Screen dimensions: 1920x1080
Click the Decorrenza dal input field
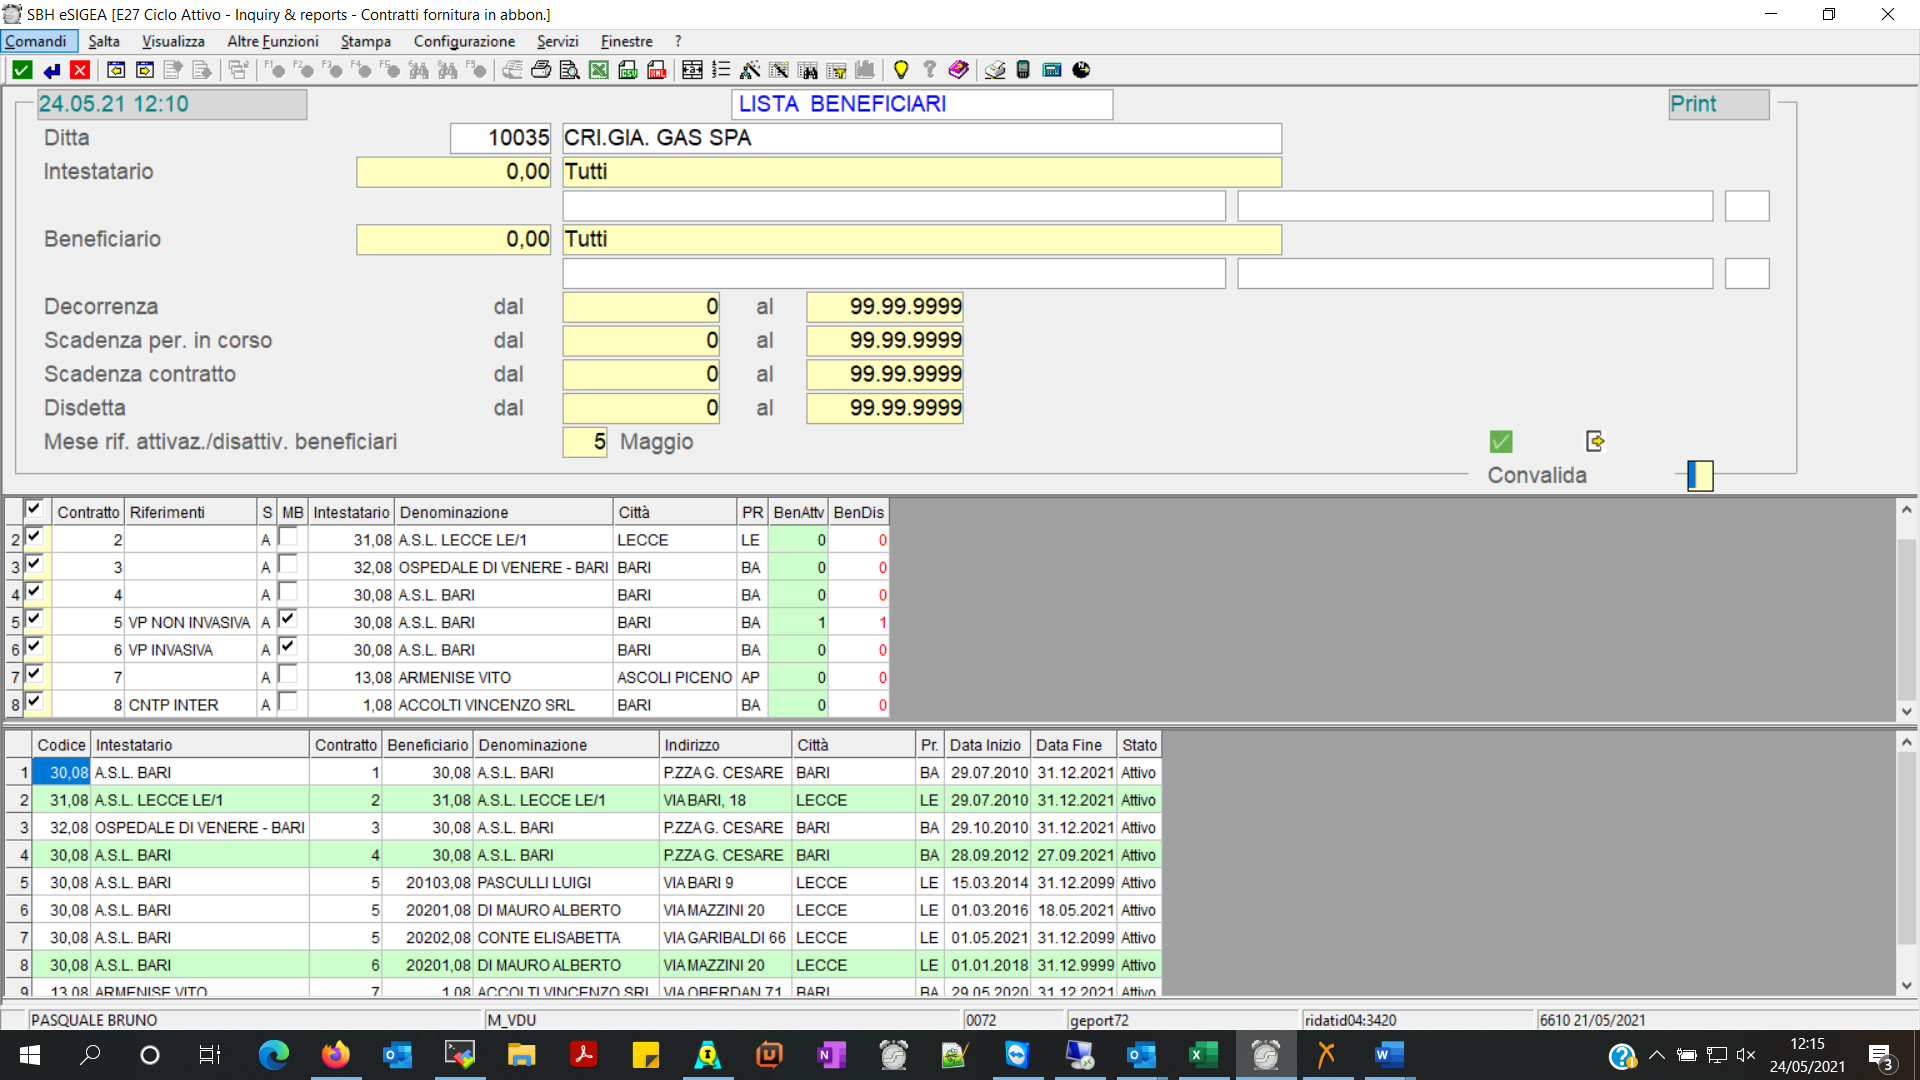point(640,307)
